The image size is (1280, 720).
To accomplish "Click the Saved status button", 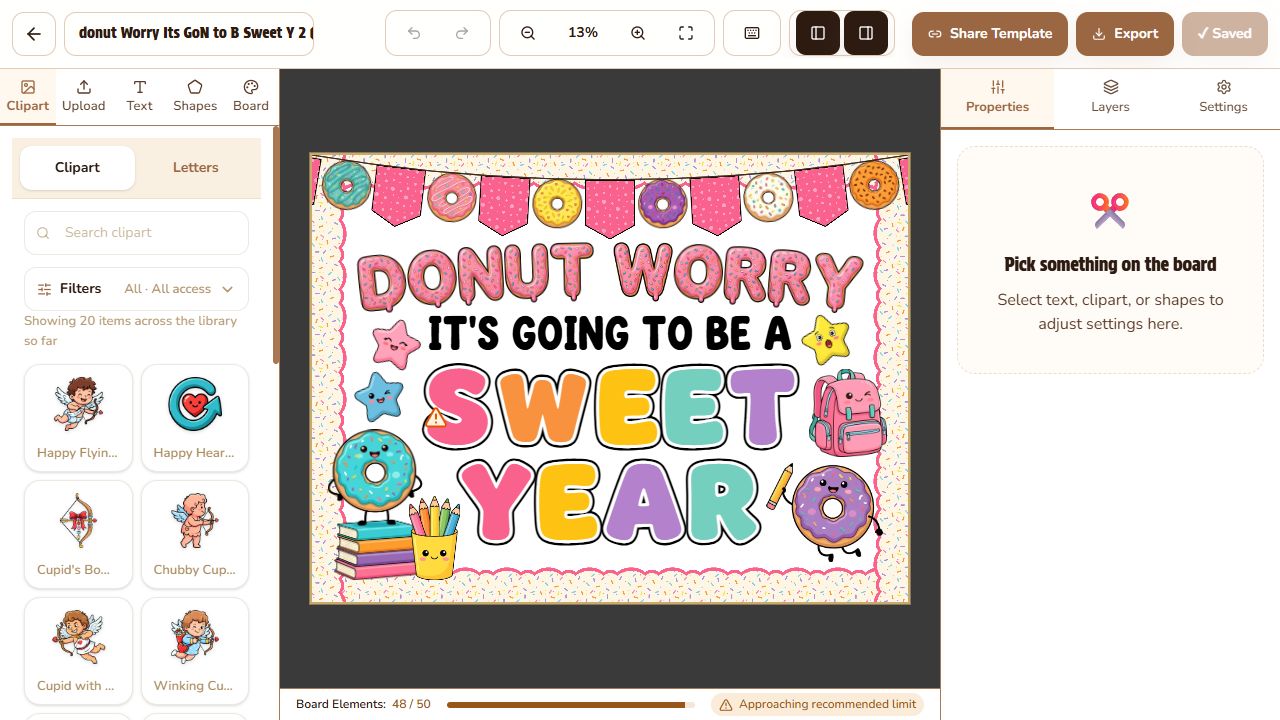I will tap(1225, 33).
